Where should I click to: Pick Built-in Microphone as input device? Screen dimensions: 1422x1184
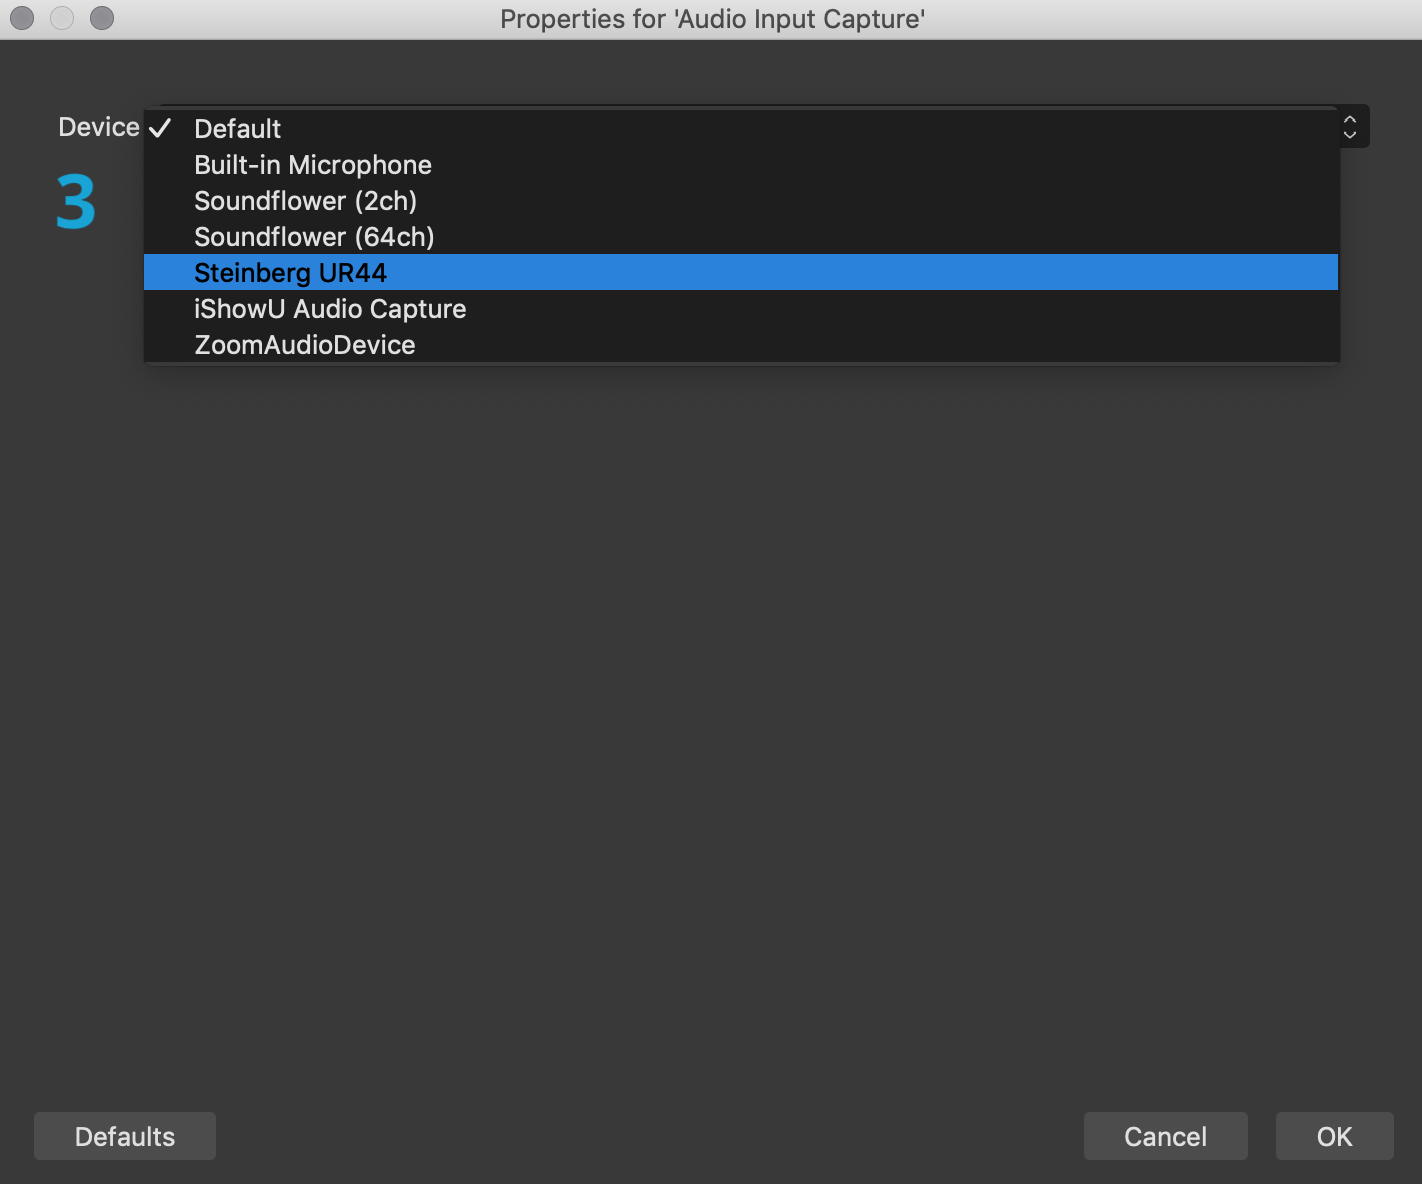click(313, 165)
